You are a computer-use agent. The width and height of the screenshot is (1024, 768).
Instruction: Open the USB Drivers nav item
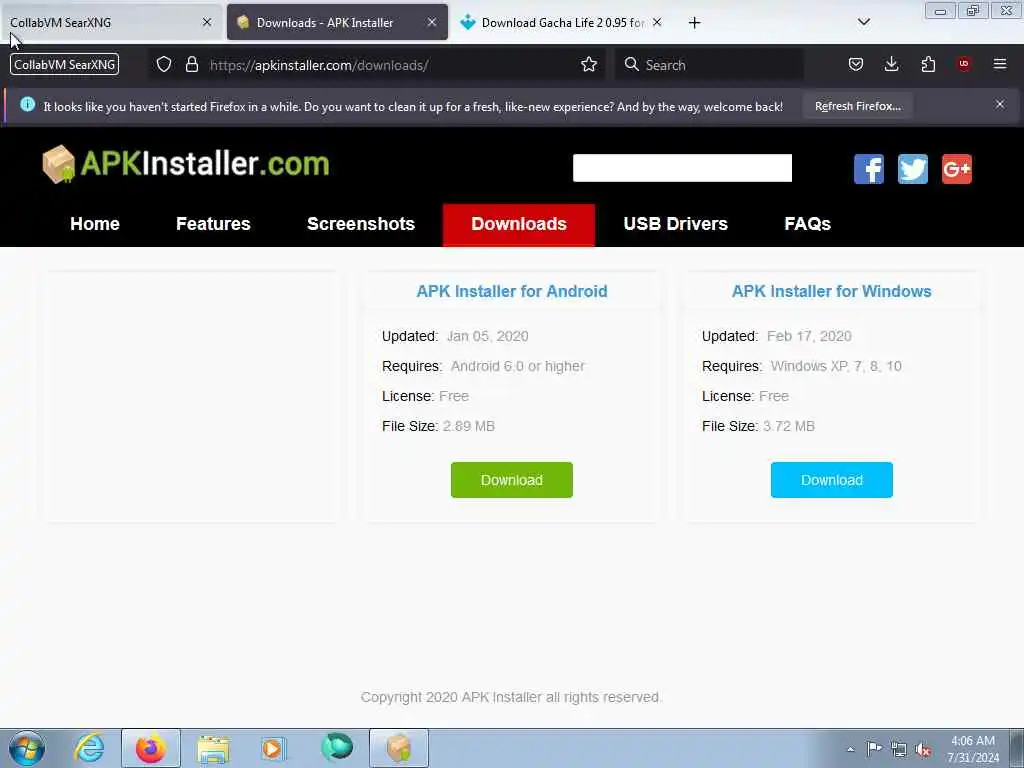tap(675, 224)
